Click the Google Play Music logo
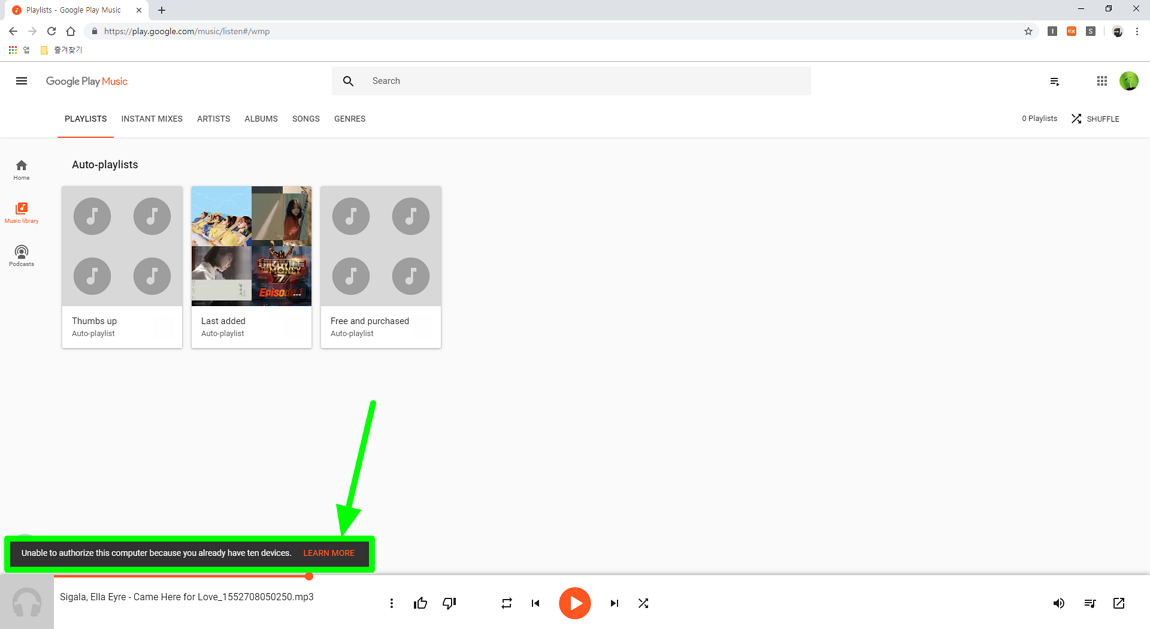Viewport: 1150px width, 629px height. pos(87,81)
